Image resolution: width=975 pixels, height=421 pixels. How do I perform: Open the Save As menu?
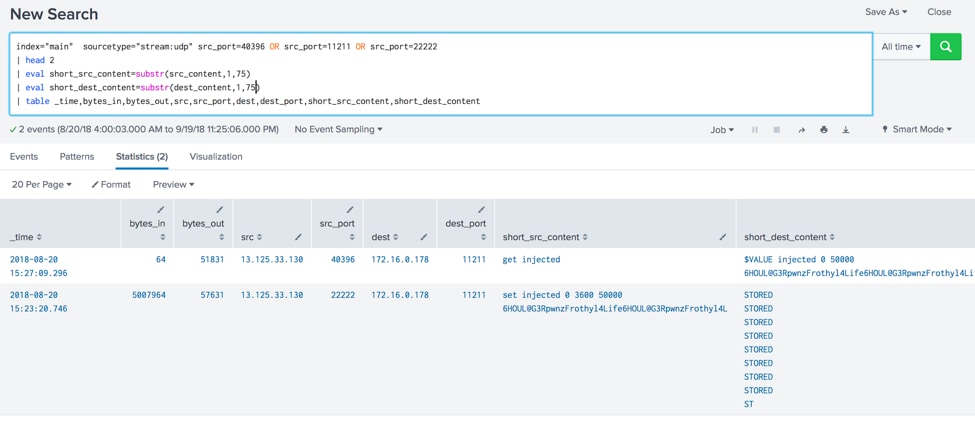(x=885, y=12)
